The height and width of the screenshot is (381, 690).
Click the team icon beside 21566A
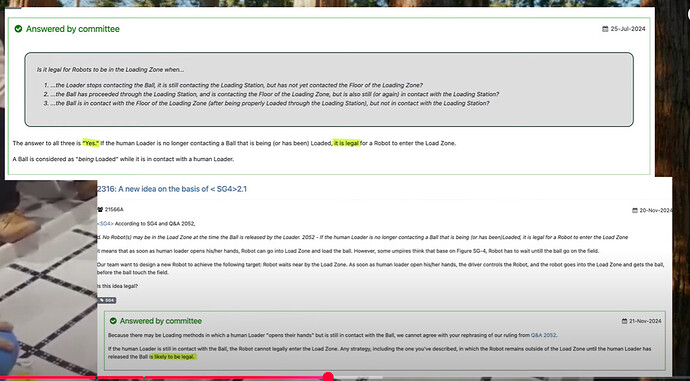pos(100,209)
